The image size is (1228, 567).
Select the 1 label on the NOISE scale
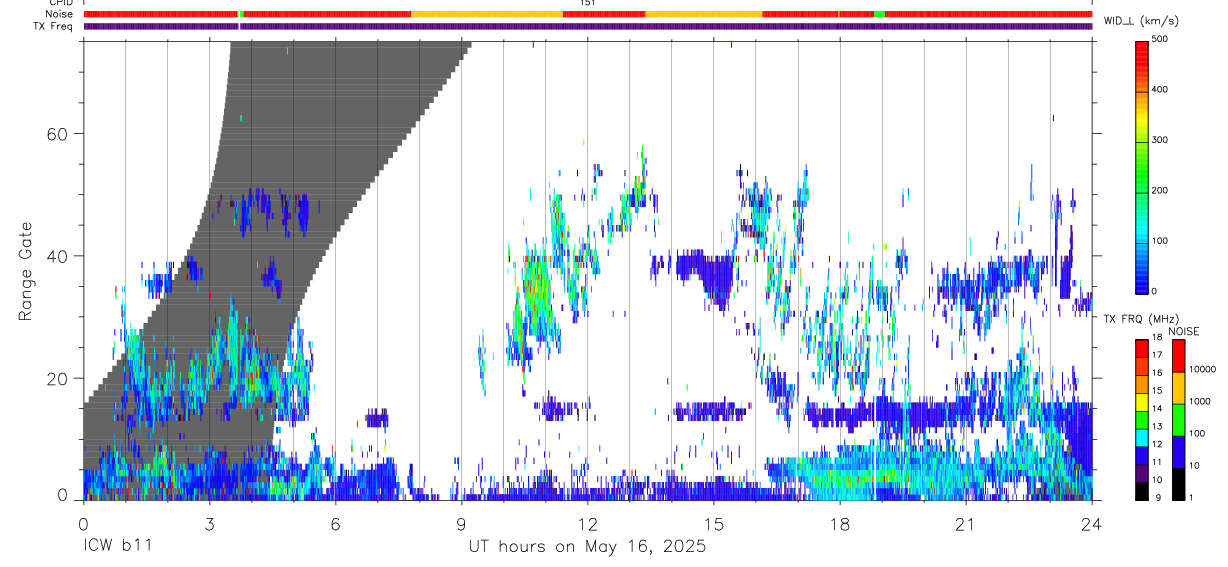[1190, 497]
